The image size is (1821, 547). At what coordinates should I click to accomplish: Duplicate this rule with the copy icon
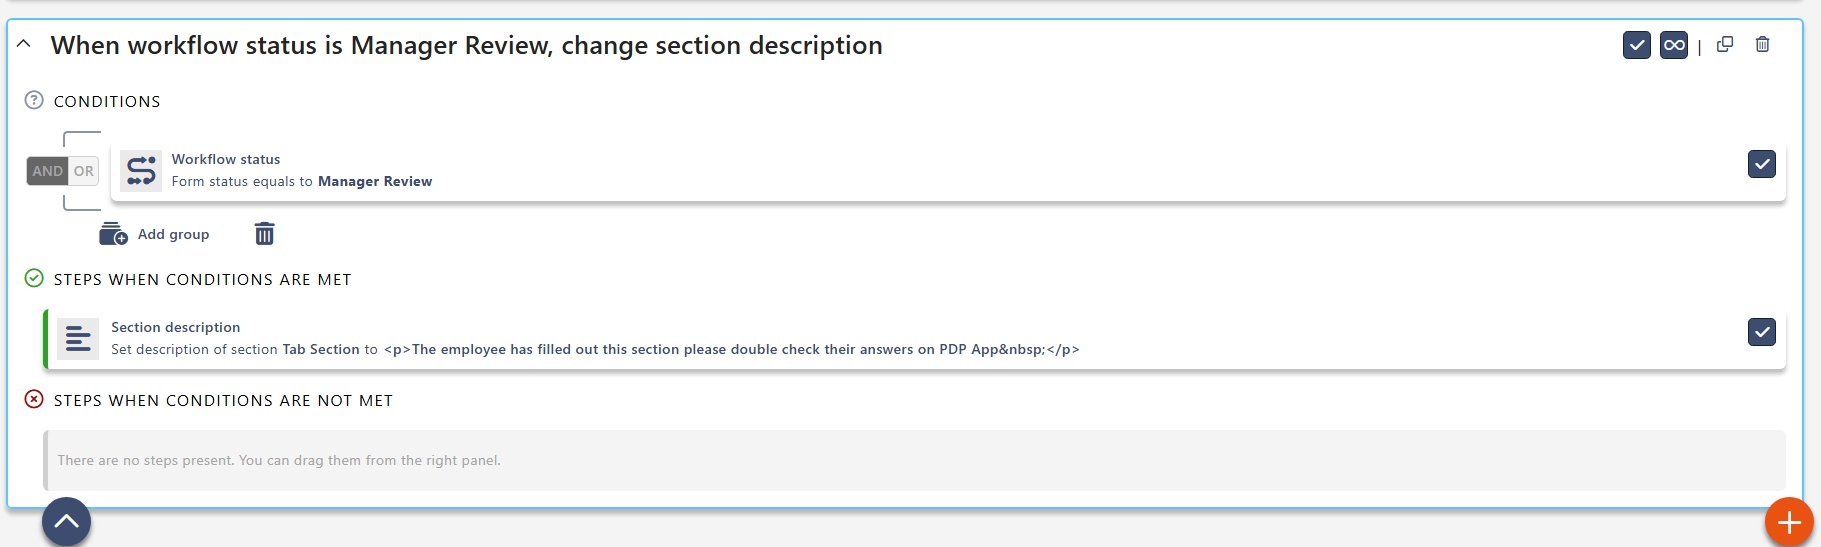[1725, 45]
